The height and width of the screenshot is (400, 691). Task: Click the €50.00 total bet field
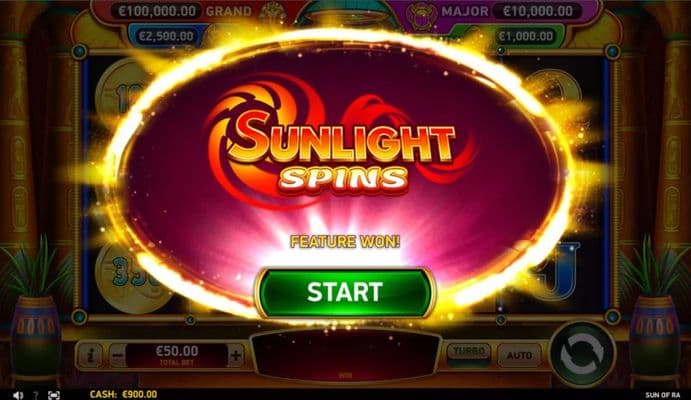coord(177,356)
